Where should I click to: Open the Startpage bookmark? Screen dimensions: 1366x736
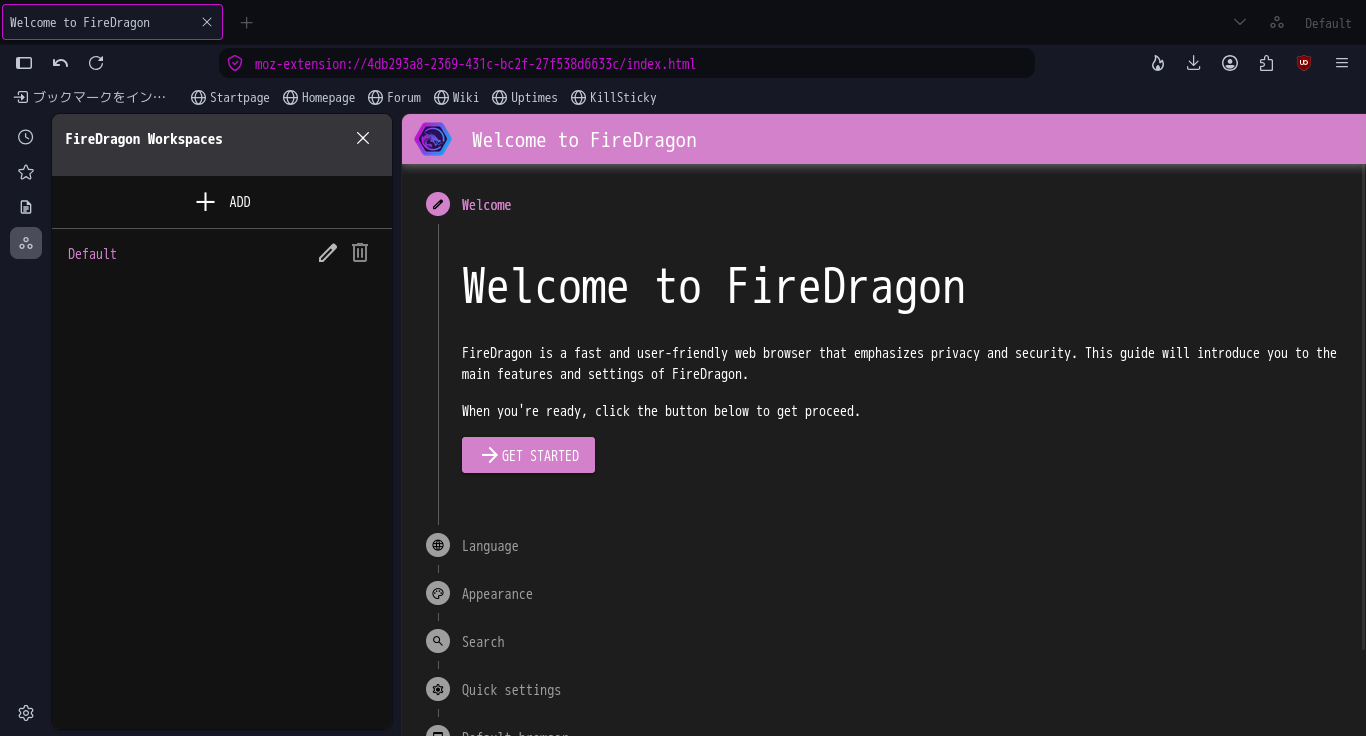pyautogui.click(x=230, y=97)
